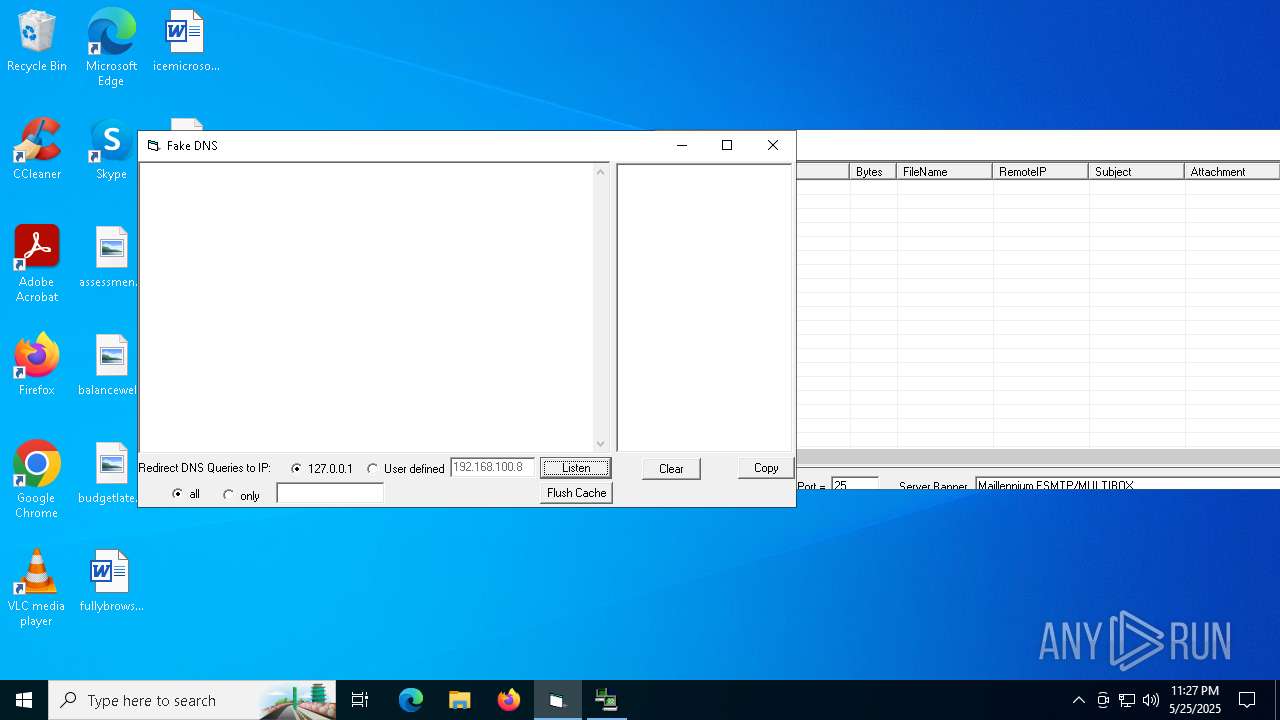This screenshot has width=1280, height=720.
Task: Open the clock showing 11:27 PM
Action: pos(1194,700)
